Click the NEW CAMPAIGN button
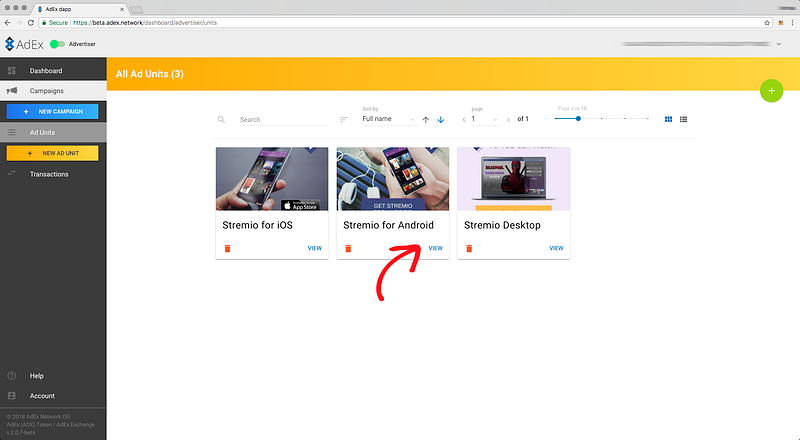Viewport: 800px width, 440px height. [53, 111]
